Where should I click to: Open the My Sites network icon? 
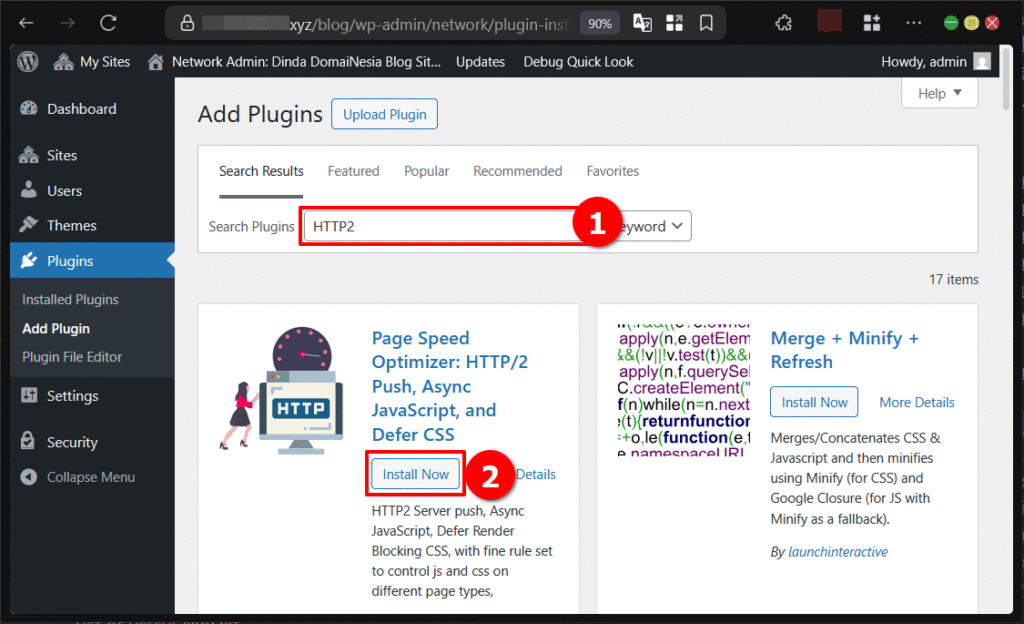pos(62,61)
